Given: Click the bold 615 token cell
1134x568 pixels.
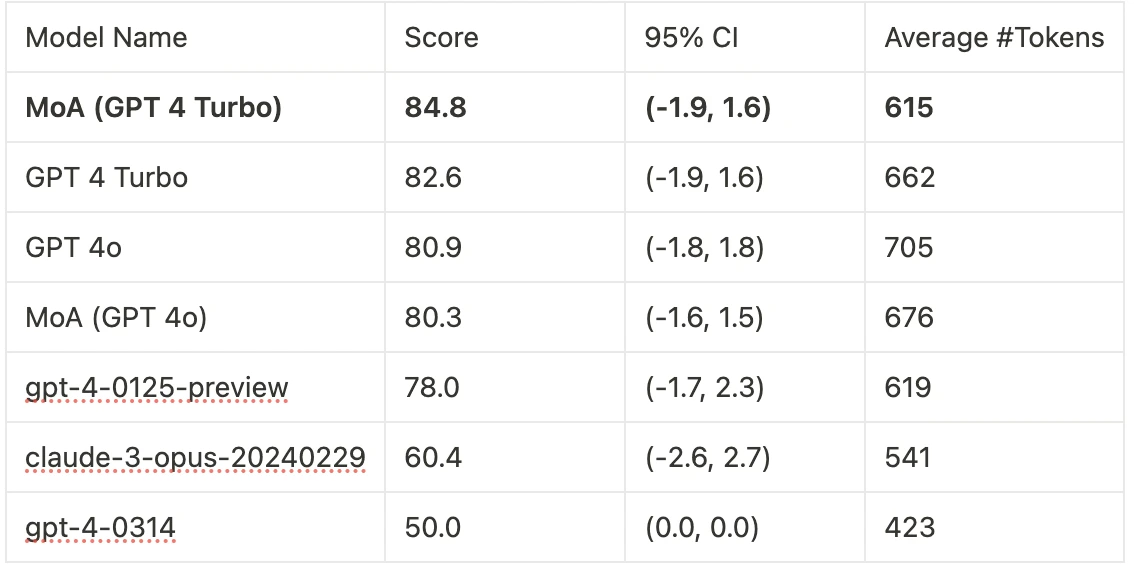Looking at the screenshot, I should [x=909, y=108].
